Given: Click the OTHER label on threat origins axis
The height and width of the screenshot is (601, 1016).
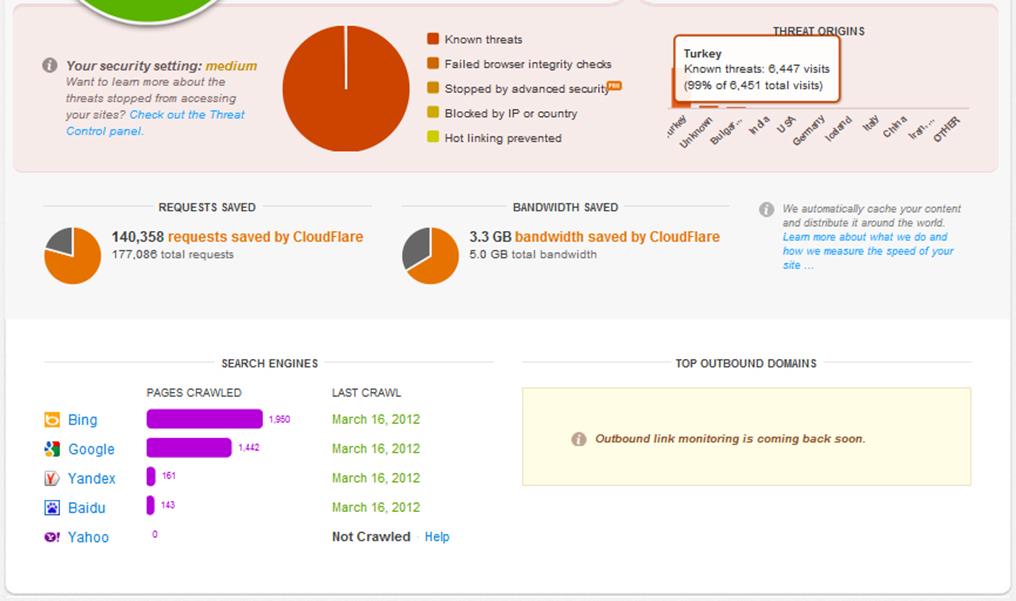Looking at the screenshot, I should pos(947,130).
